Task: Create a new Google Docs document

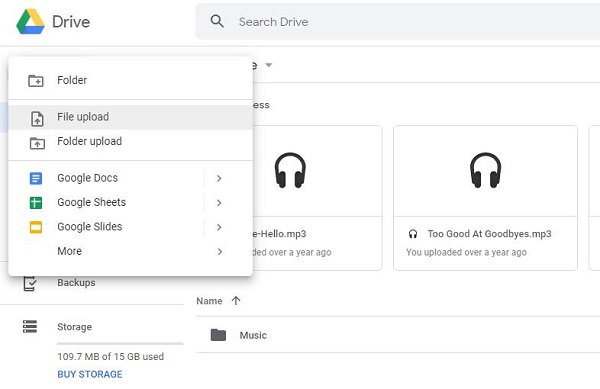Action: pyautogui.click(x=106, y=178)
